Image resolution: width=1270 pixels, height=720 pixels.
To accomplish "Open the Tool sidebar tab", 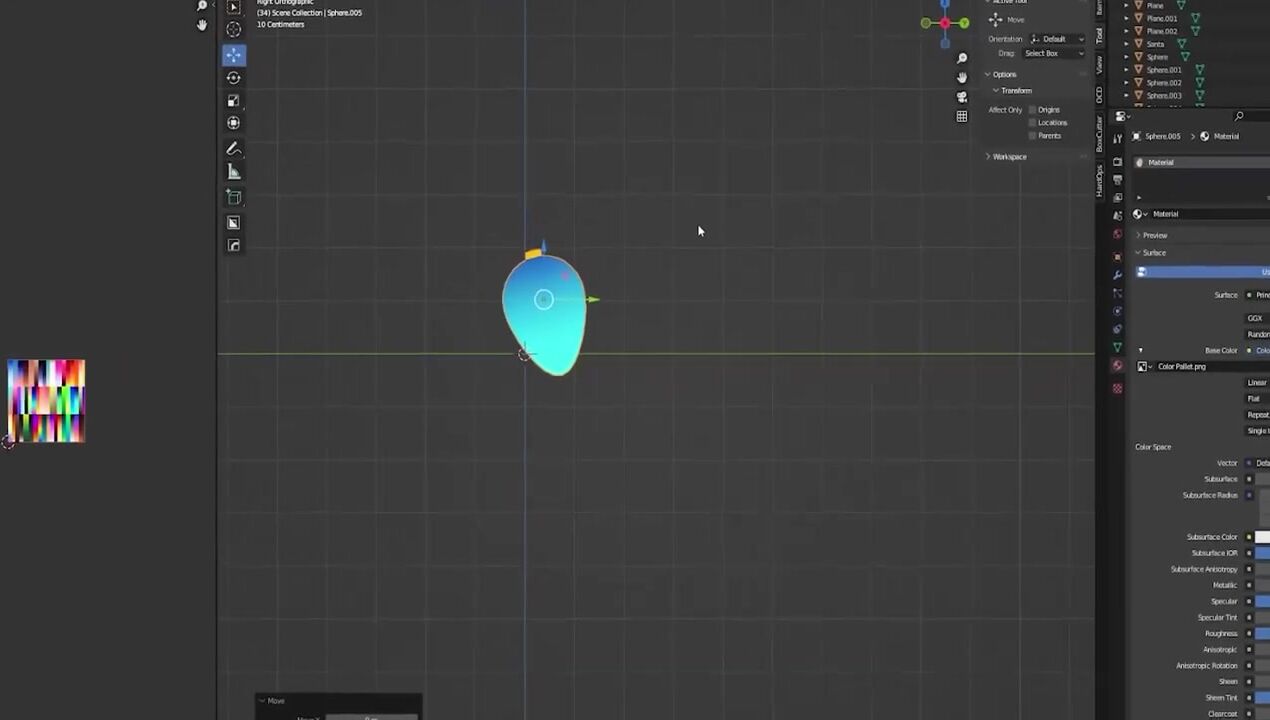I will point(1099,35).
